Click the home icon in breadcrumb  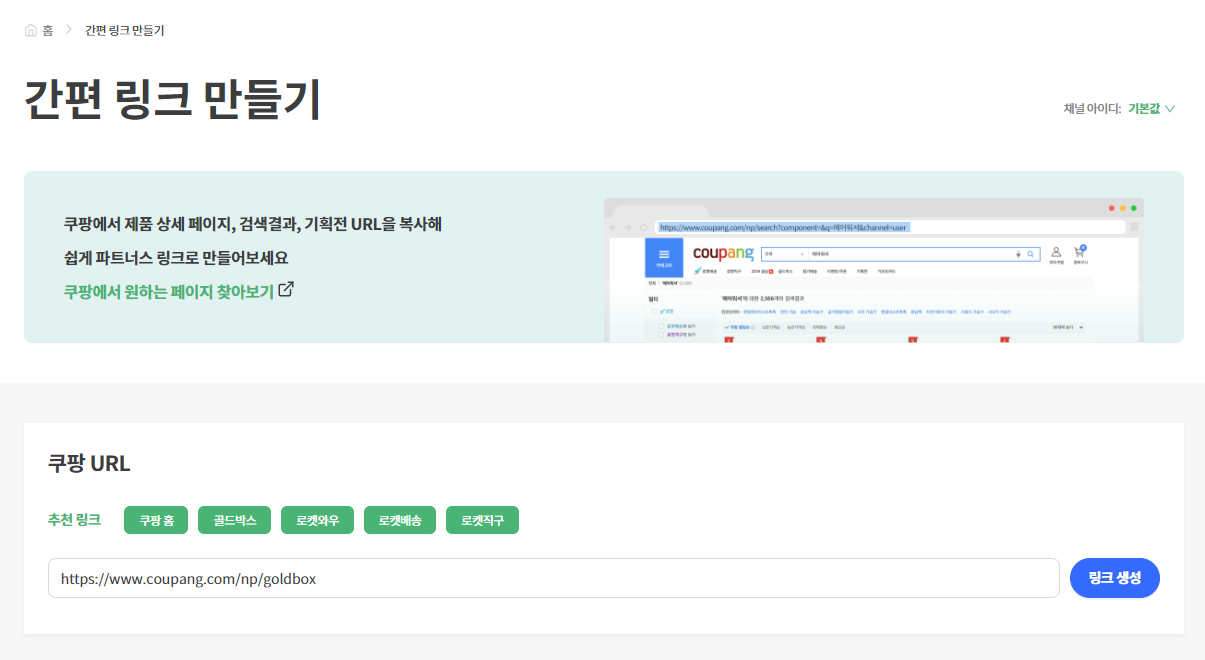click(31, 30)
